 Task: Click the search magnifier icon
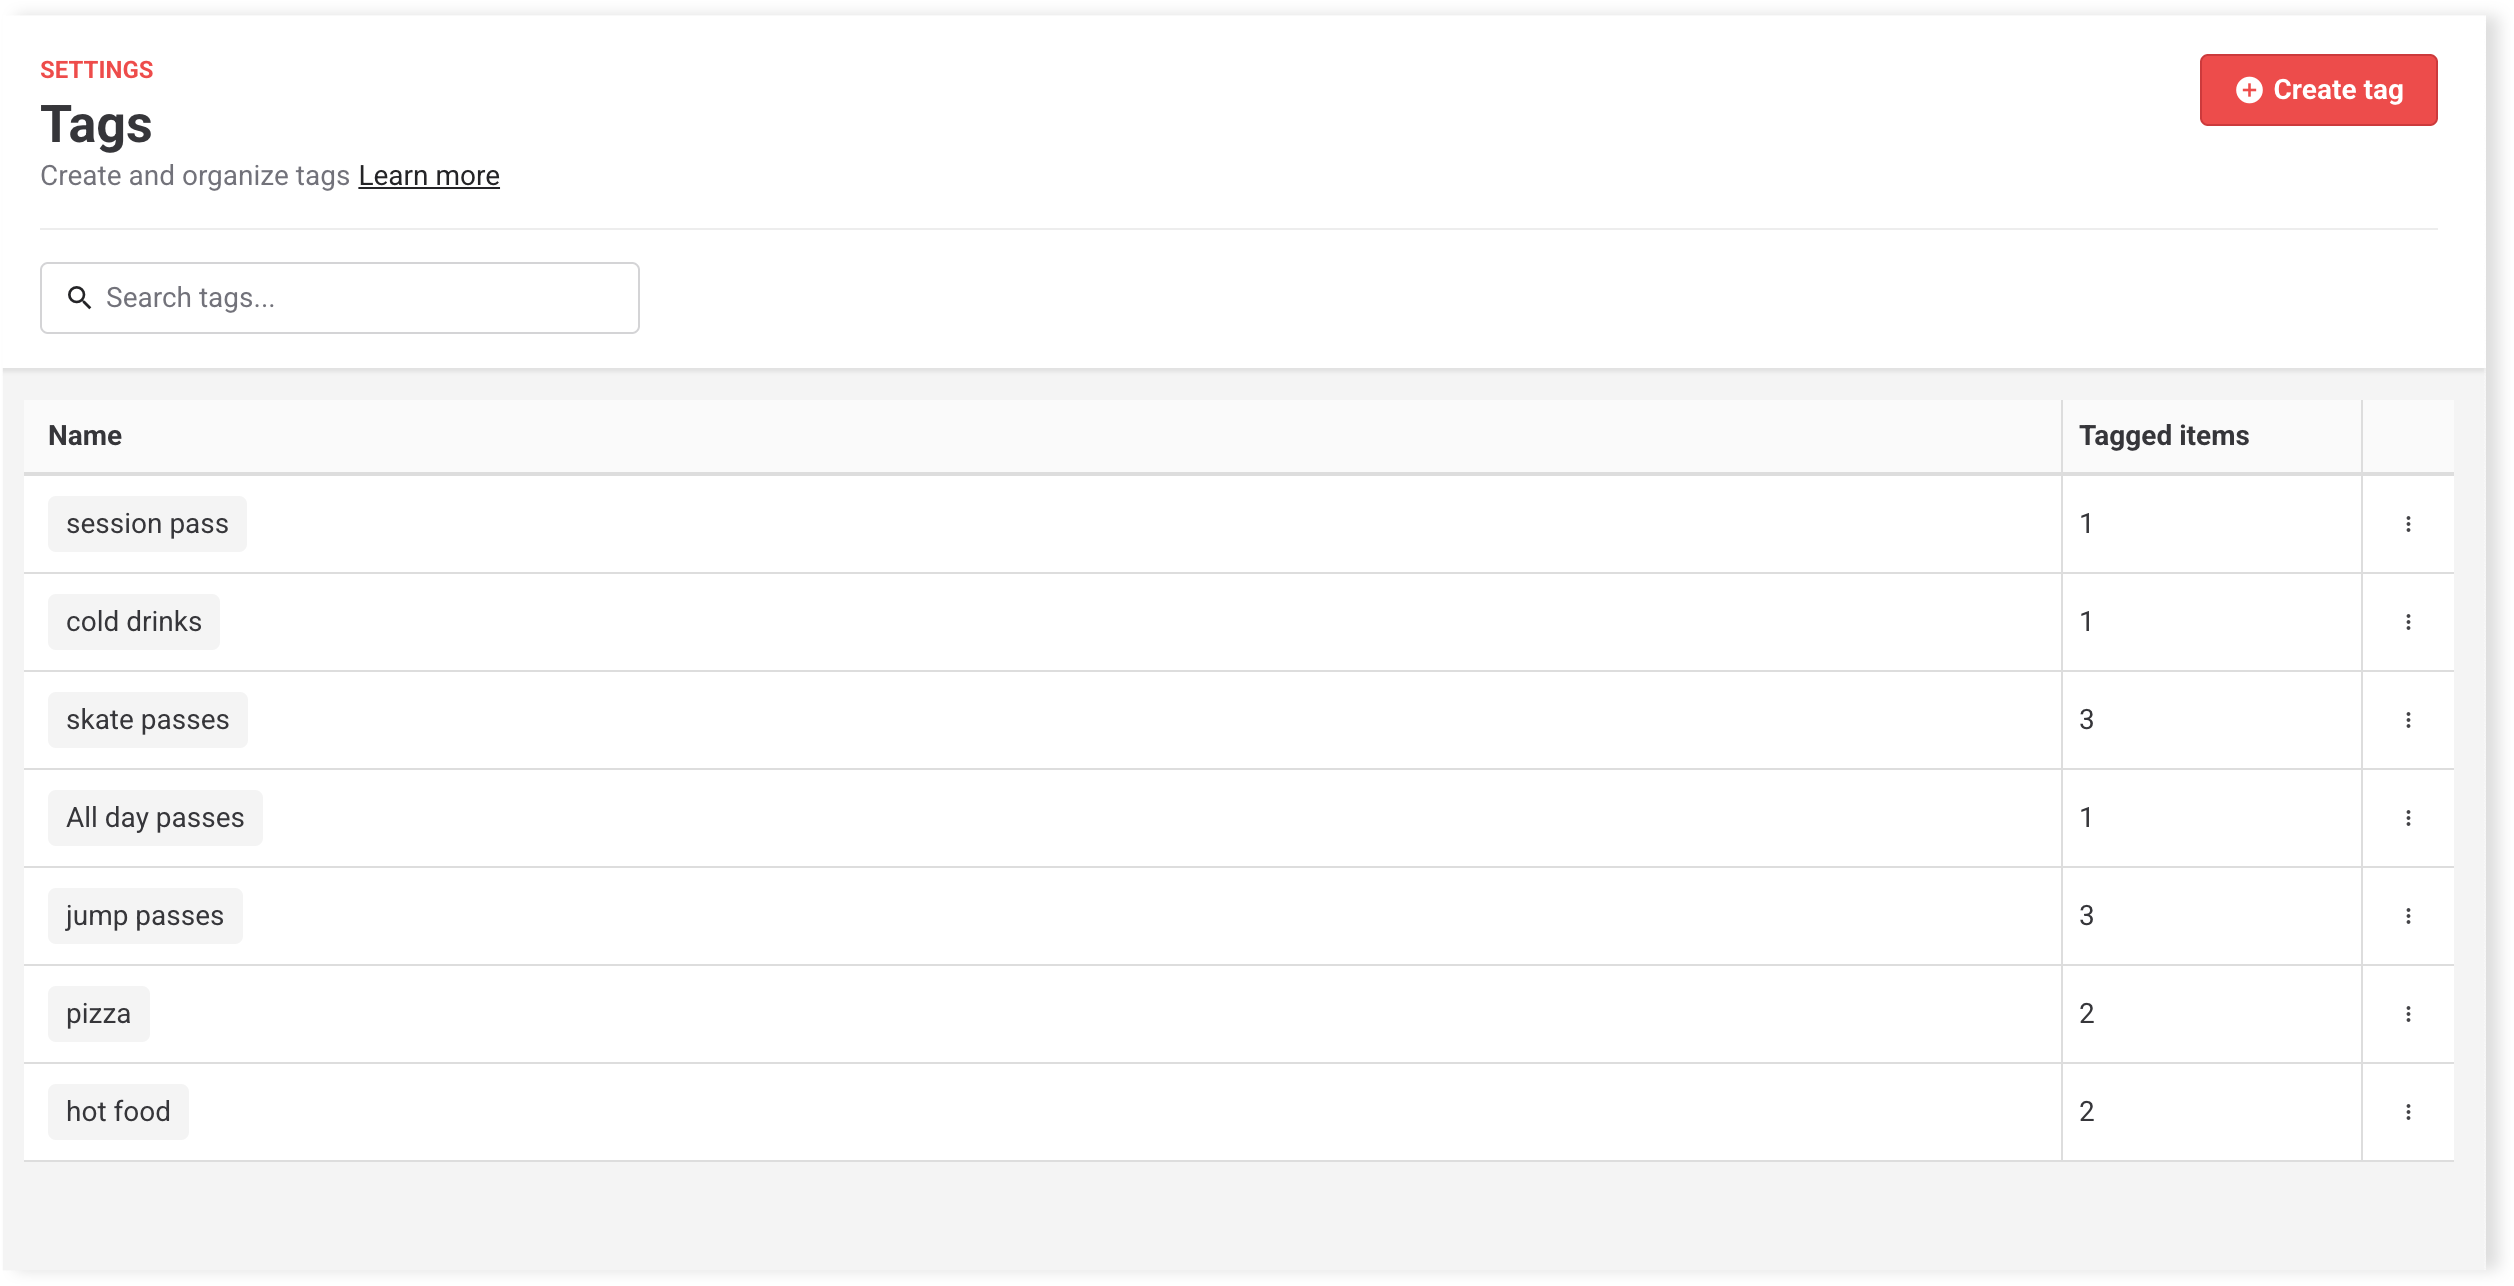tap(79, 298)
